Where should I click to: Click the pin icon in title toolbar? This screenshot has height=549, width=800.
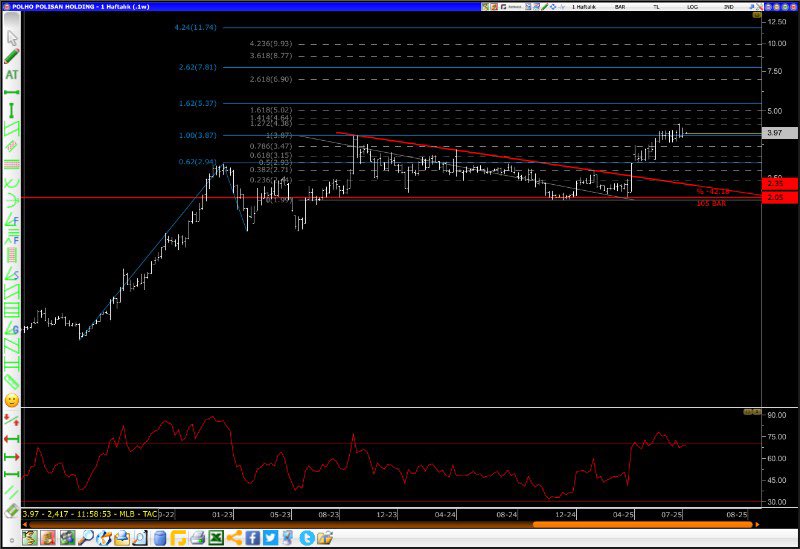752,7
